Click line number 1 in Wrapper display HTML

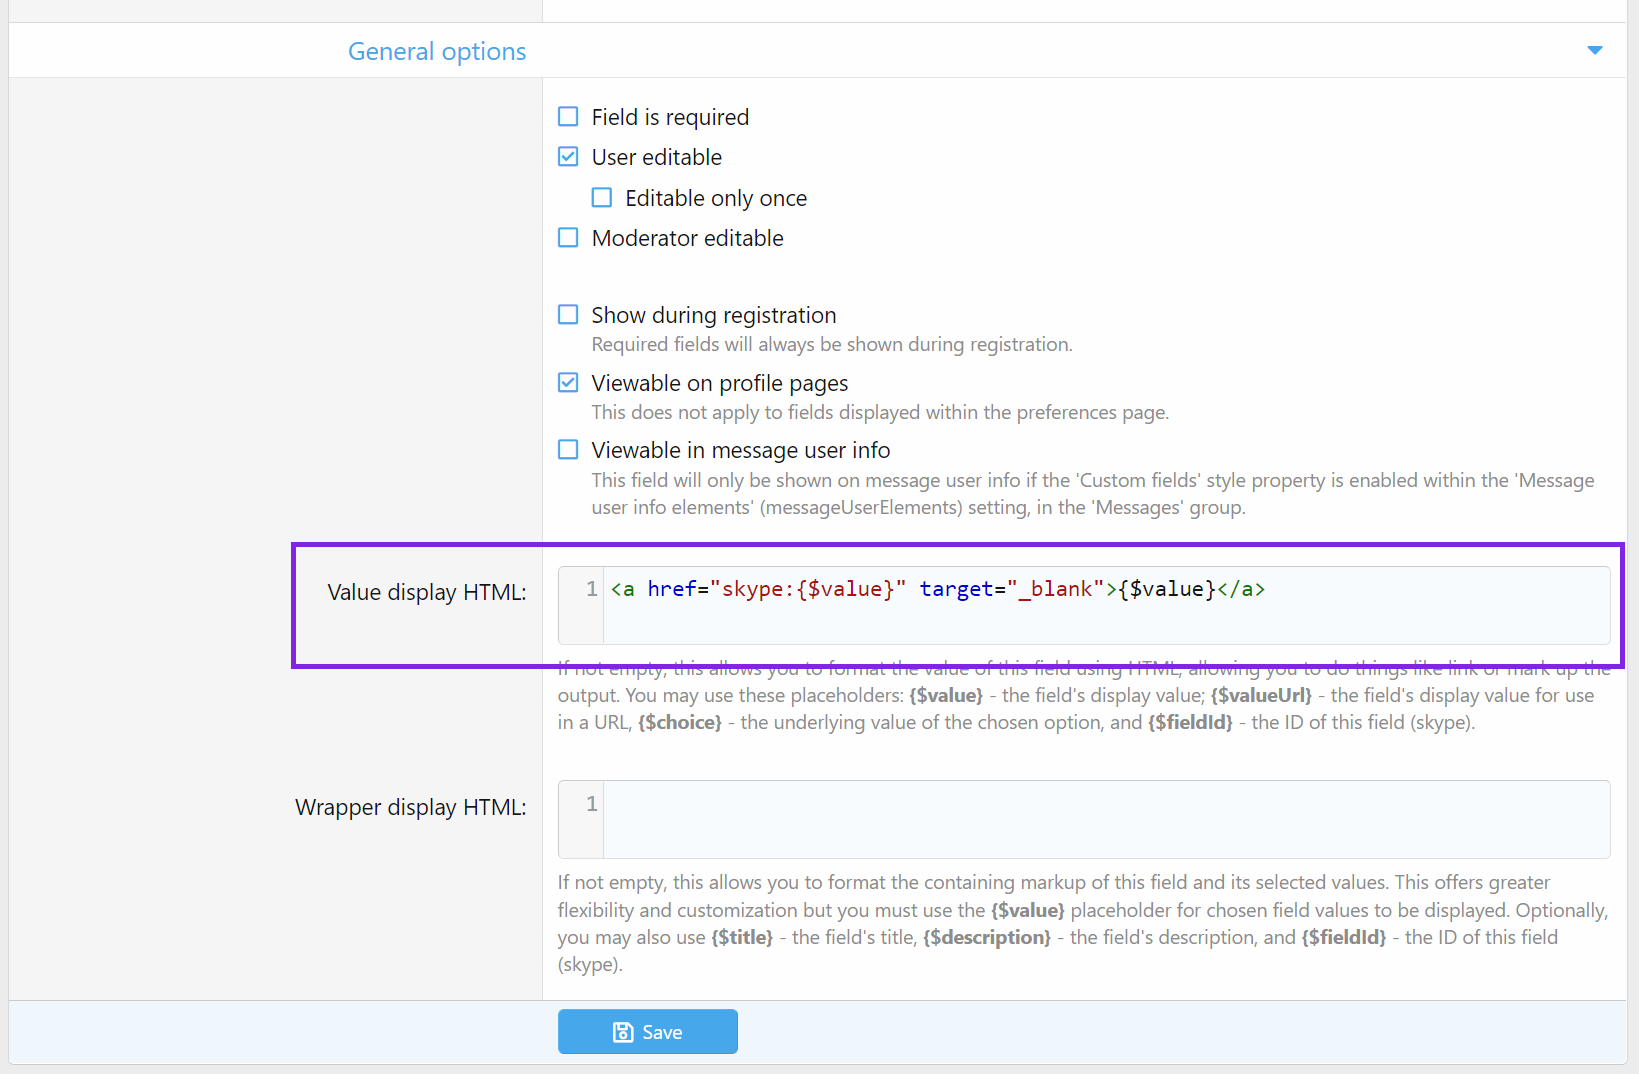[x=592, y=804]
